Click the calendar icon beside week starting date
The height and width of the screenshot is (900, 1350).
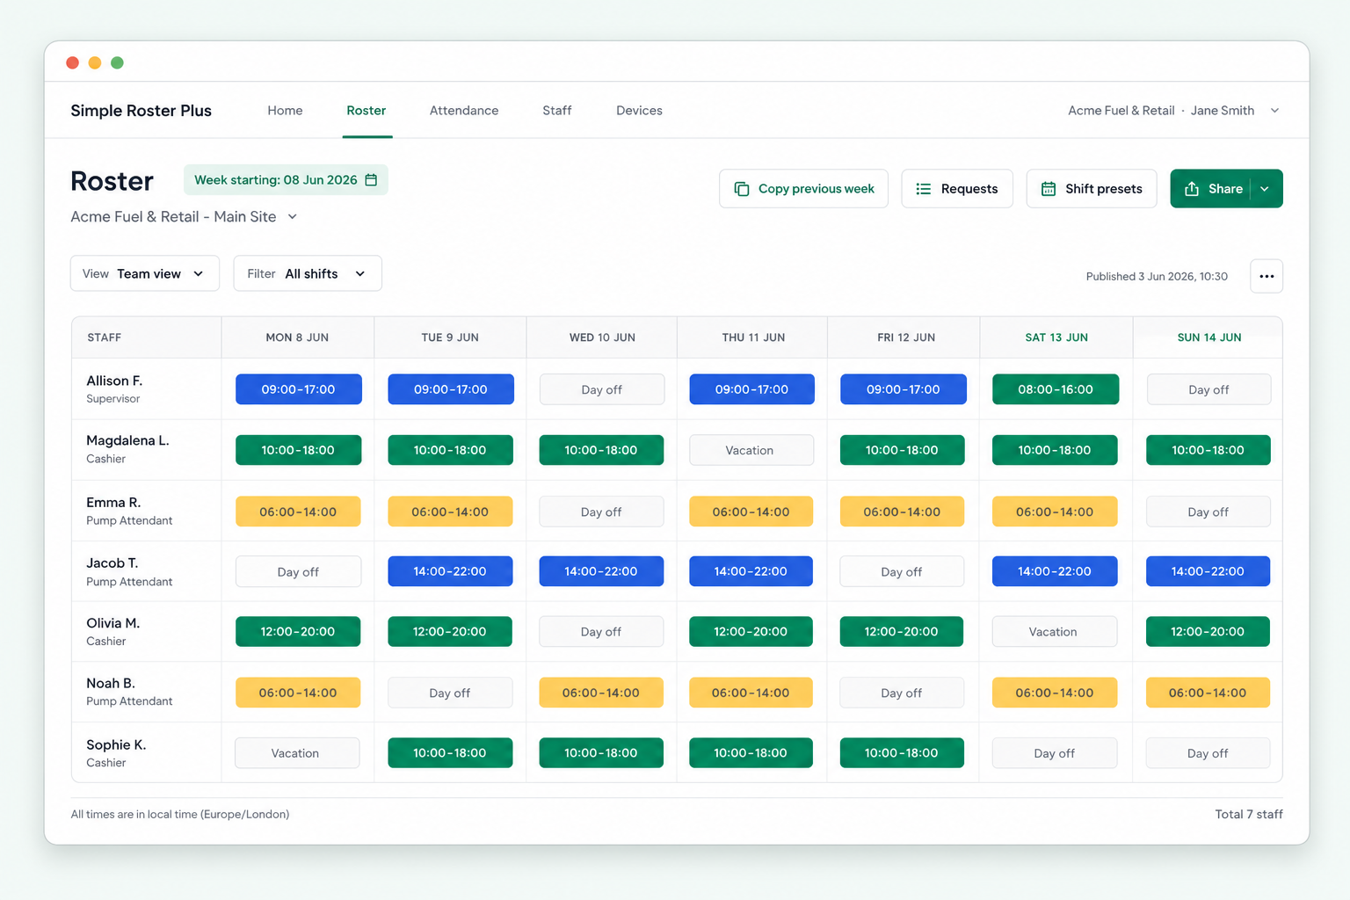coord(371,180)
